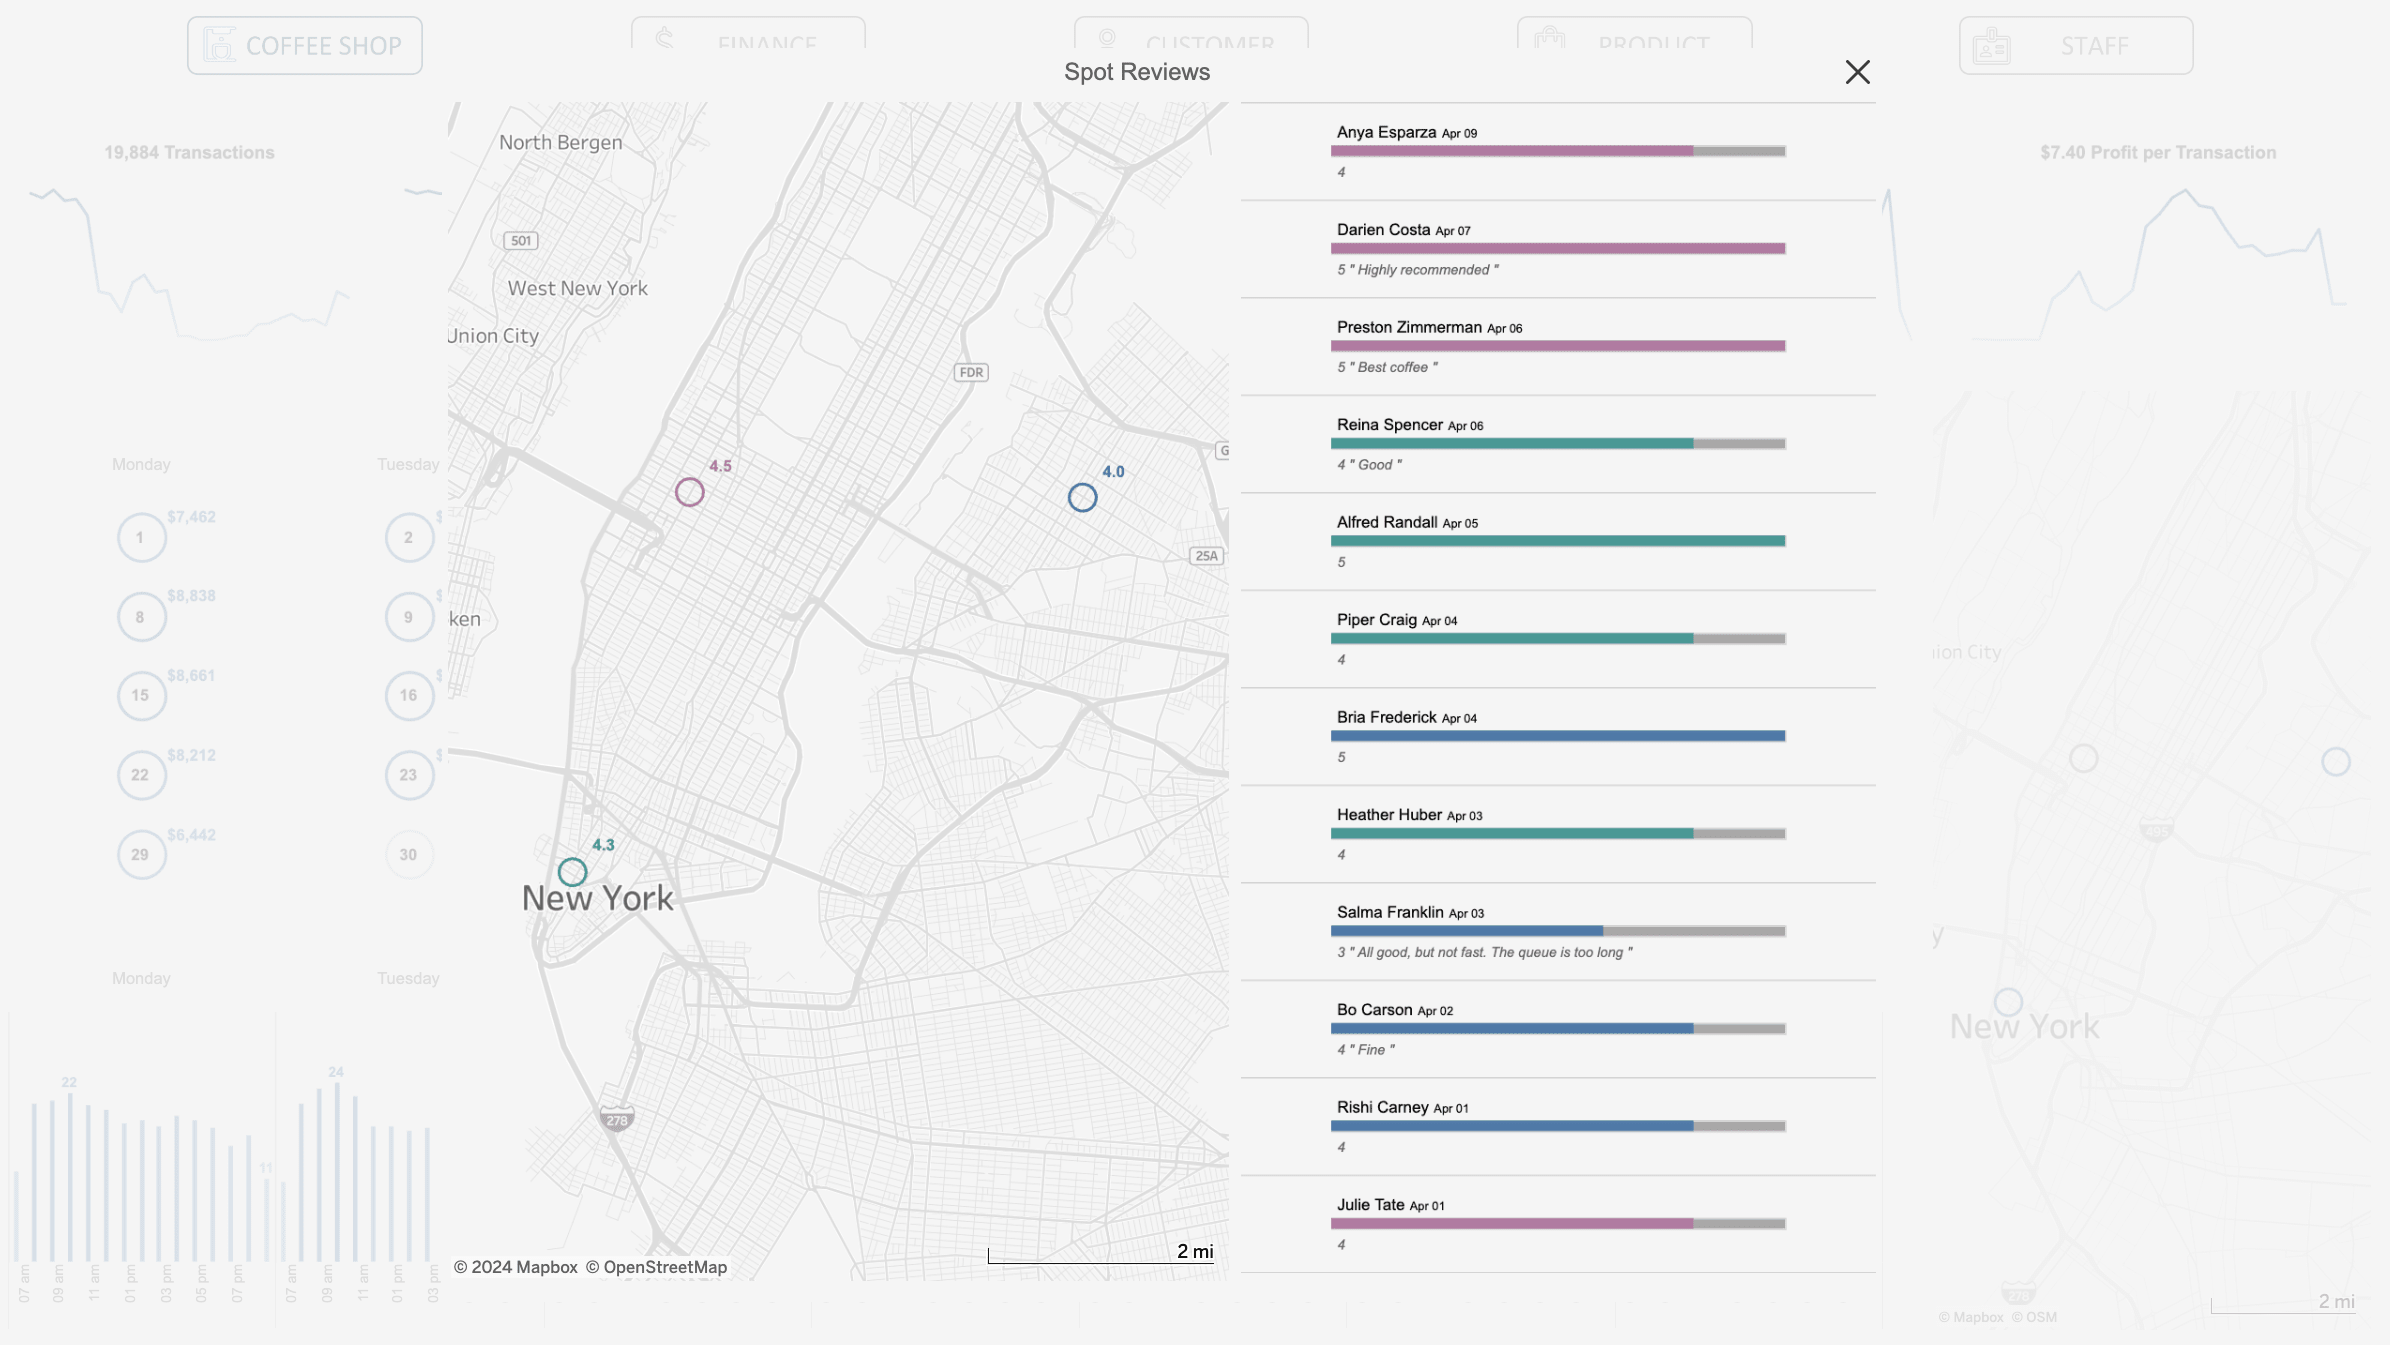Screen dimensions: 2394x1345
Task: Open the Mapbox attribution link
Action: 516,1267
